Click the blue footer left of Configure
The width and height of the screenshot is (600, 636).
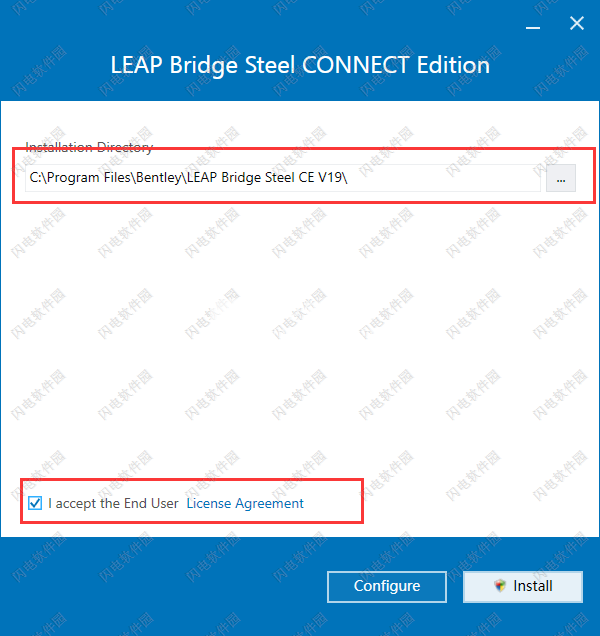pyautogui.click(x=162, y=587)
